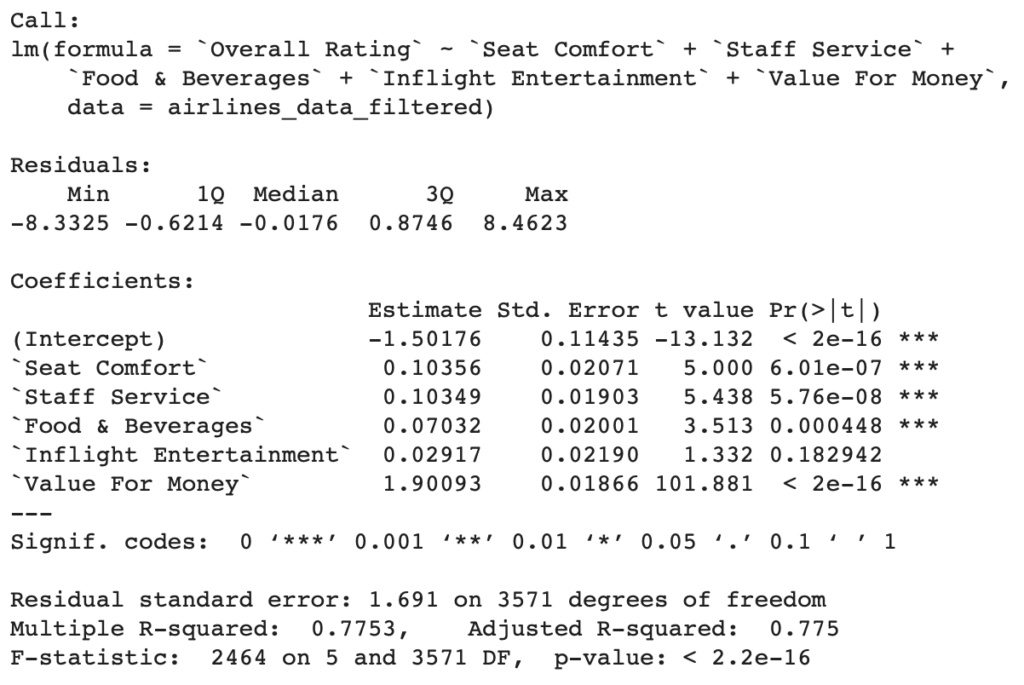Click the '(Intercept)' row label

(89, 339)
